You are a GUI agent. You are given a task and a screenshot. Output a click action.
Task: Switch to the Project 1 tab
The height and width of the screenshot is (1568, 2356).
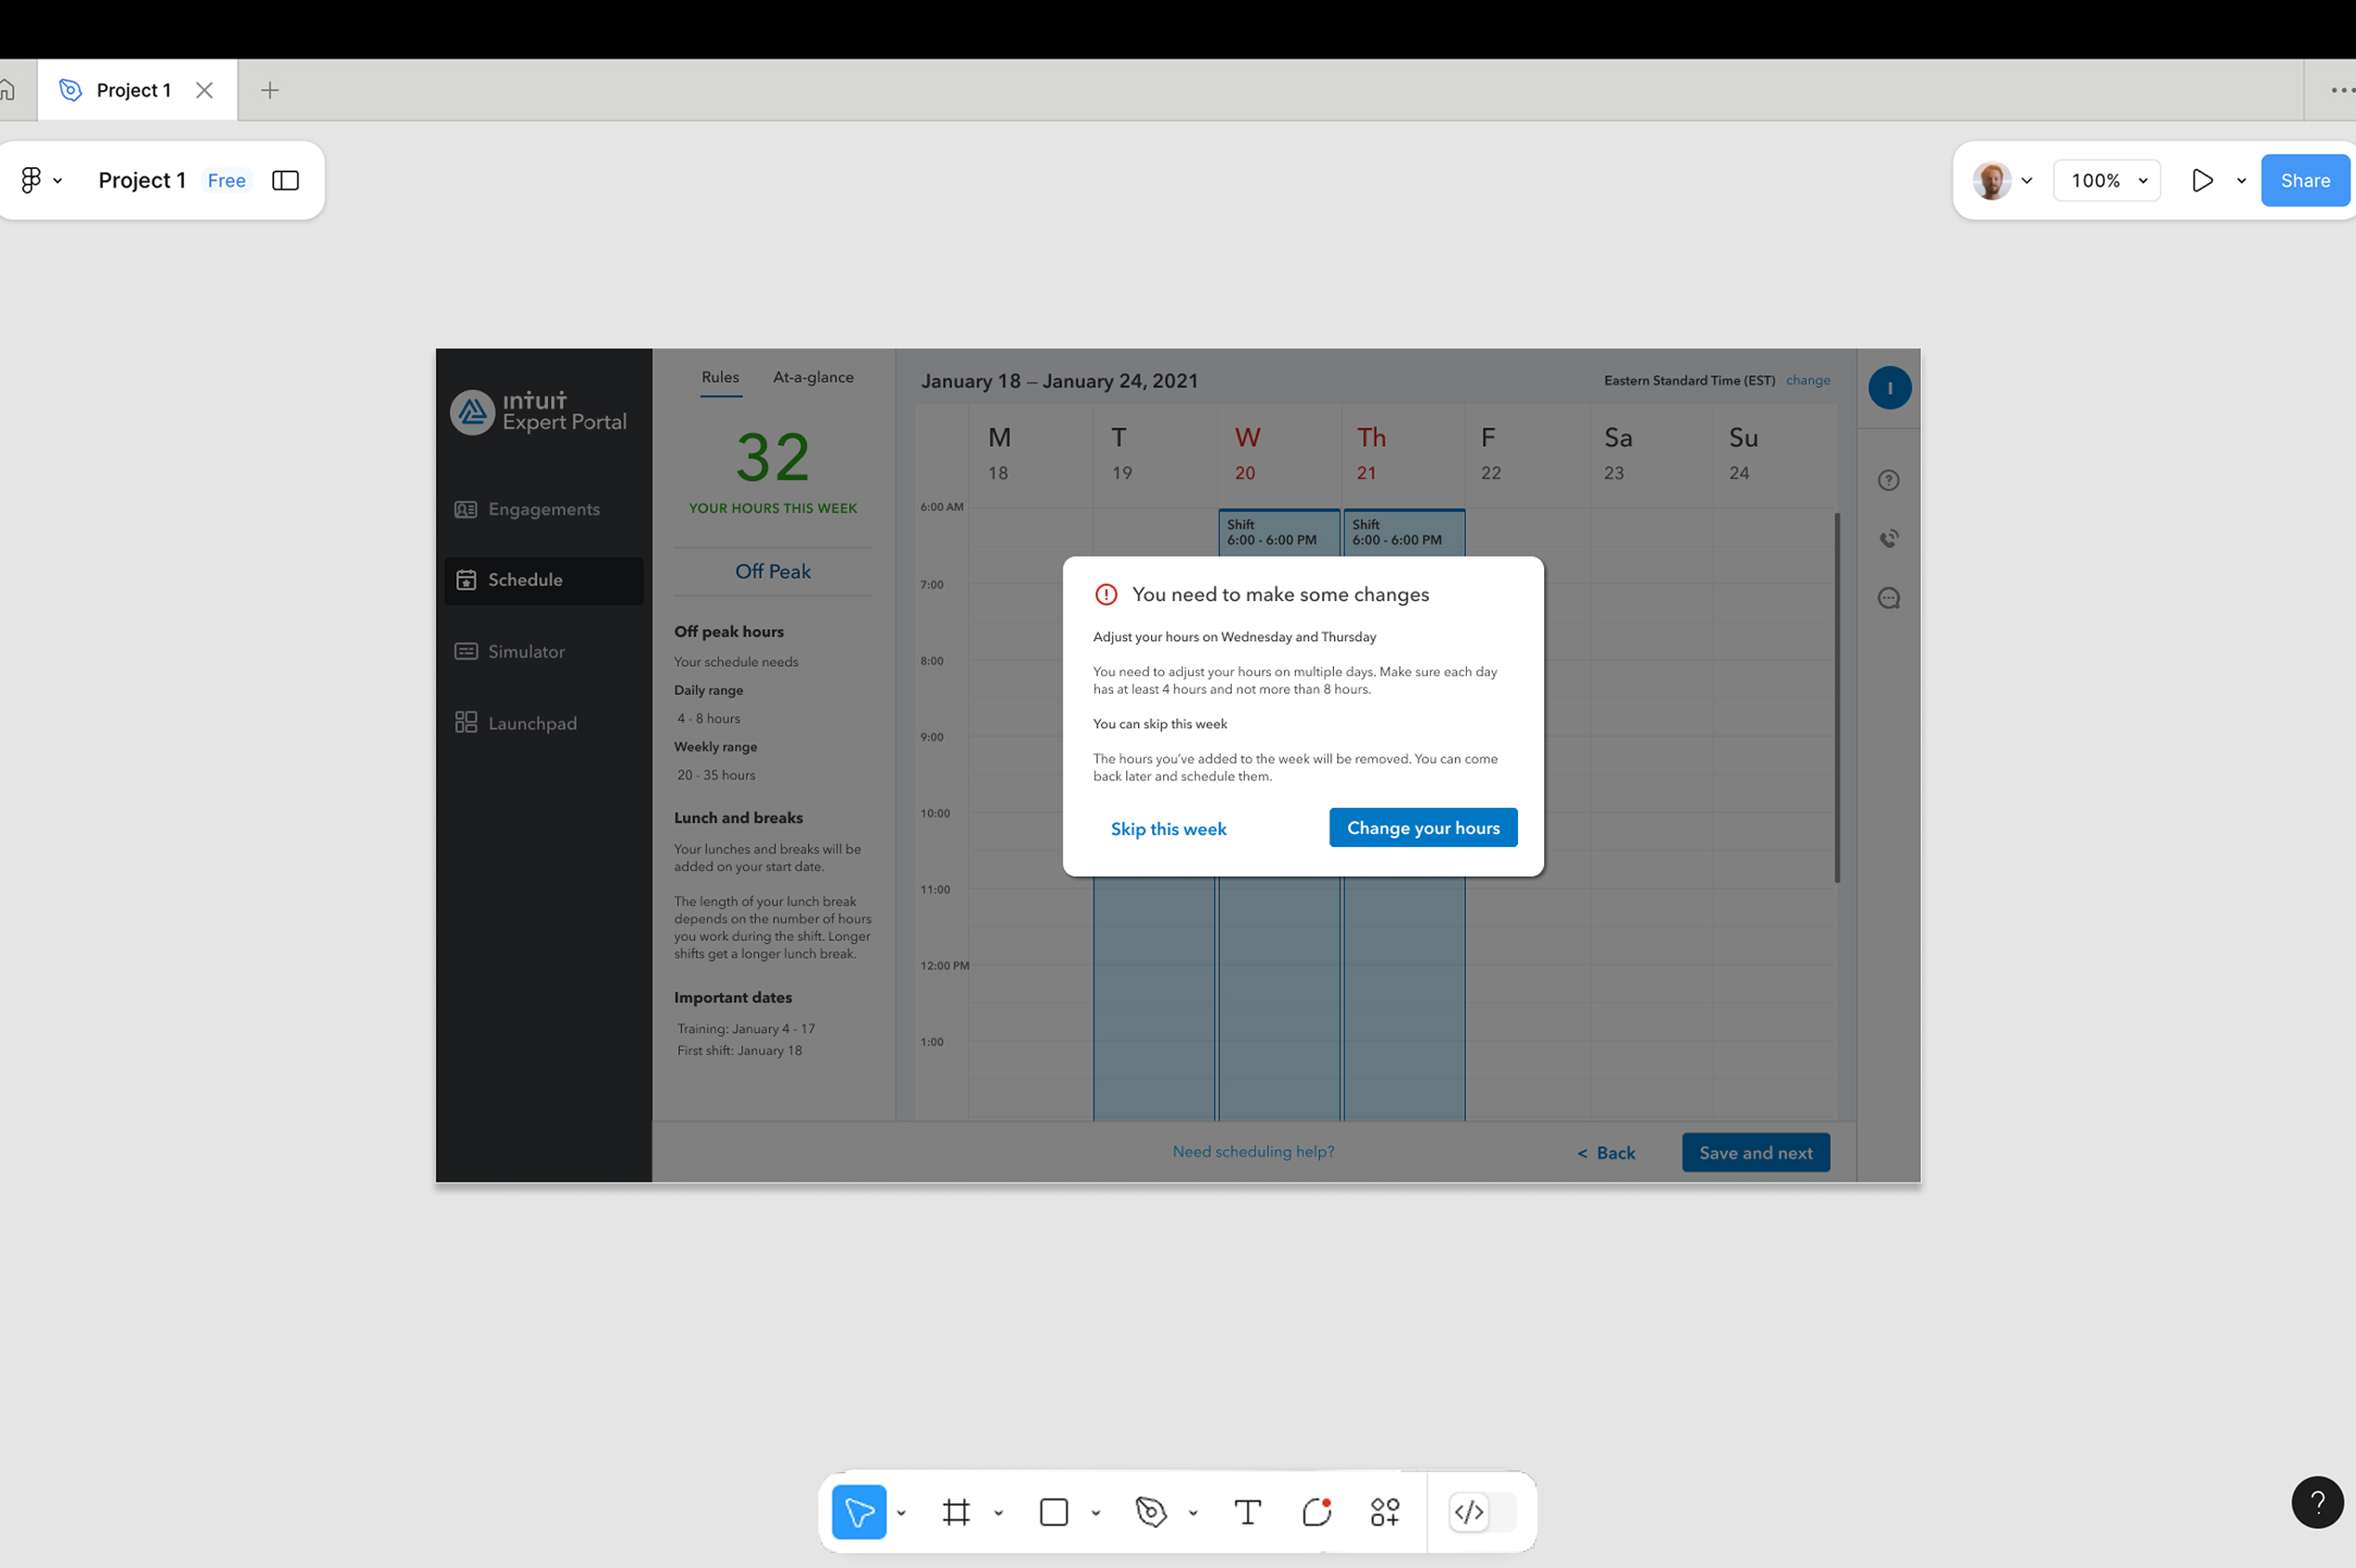click(133, 90)
